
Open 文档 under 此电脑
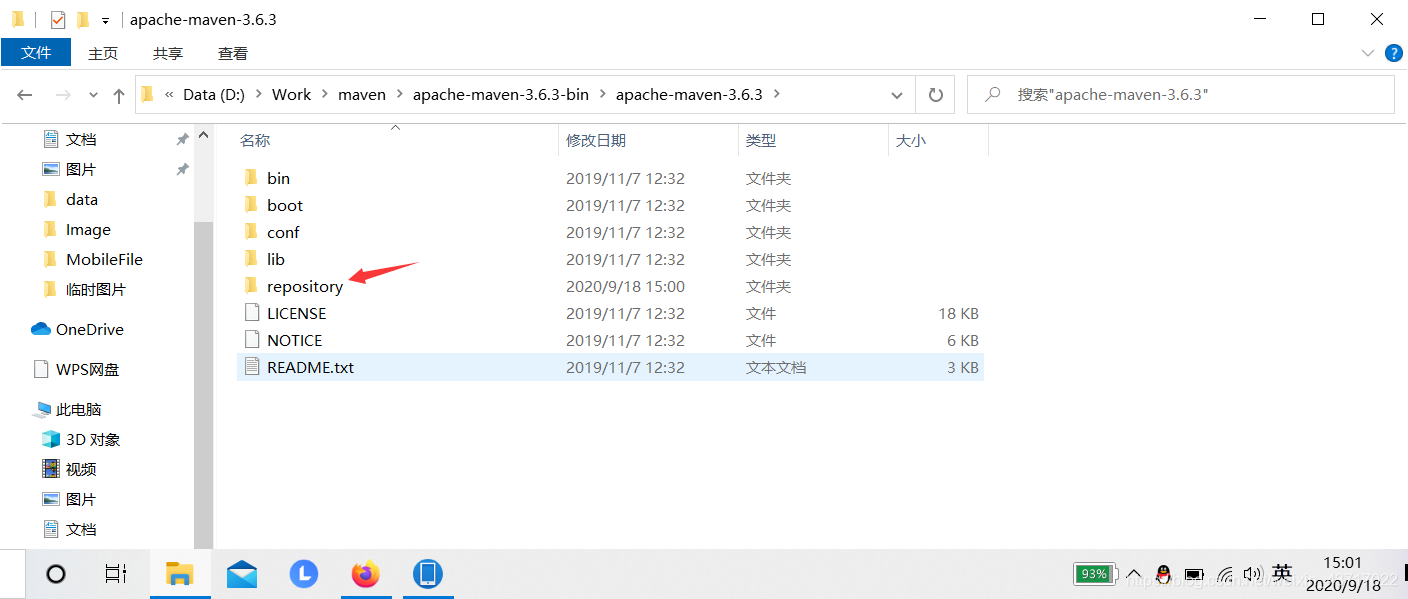81,529
